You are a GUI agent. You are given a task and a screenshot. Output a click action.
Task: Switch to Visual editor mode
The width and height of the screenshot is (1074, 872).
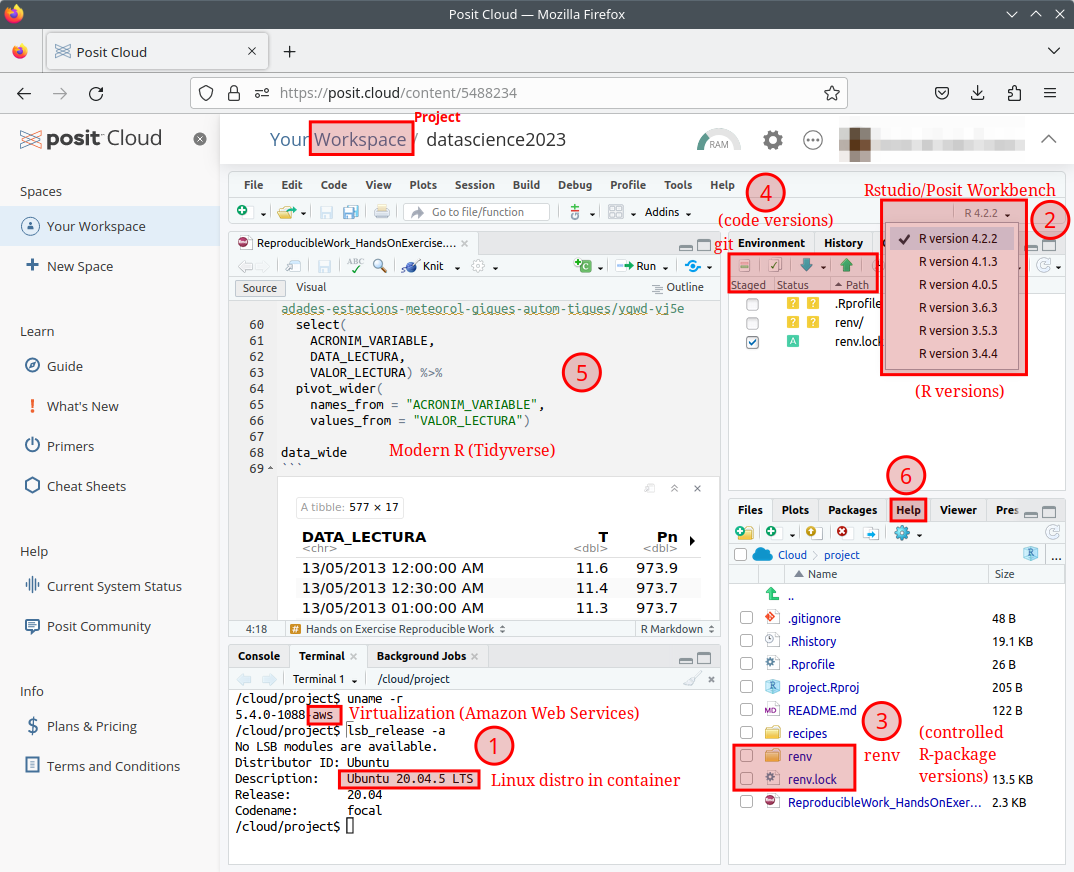pyautogui.click(x=311, y=287)
